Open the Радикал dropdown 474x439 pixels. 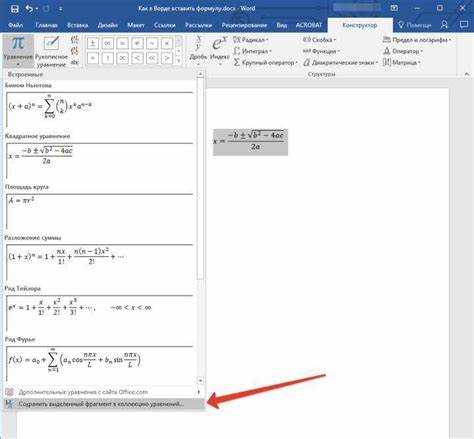(251, 40)
